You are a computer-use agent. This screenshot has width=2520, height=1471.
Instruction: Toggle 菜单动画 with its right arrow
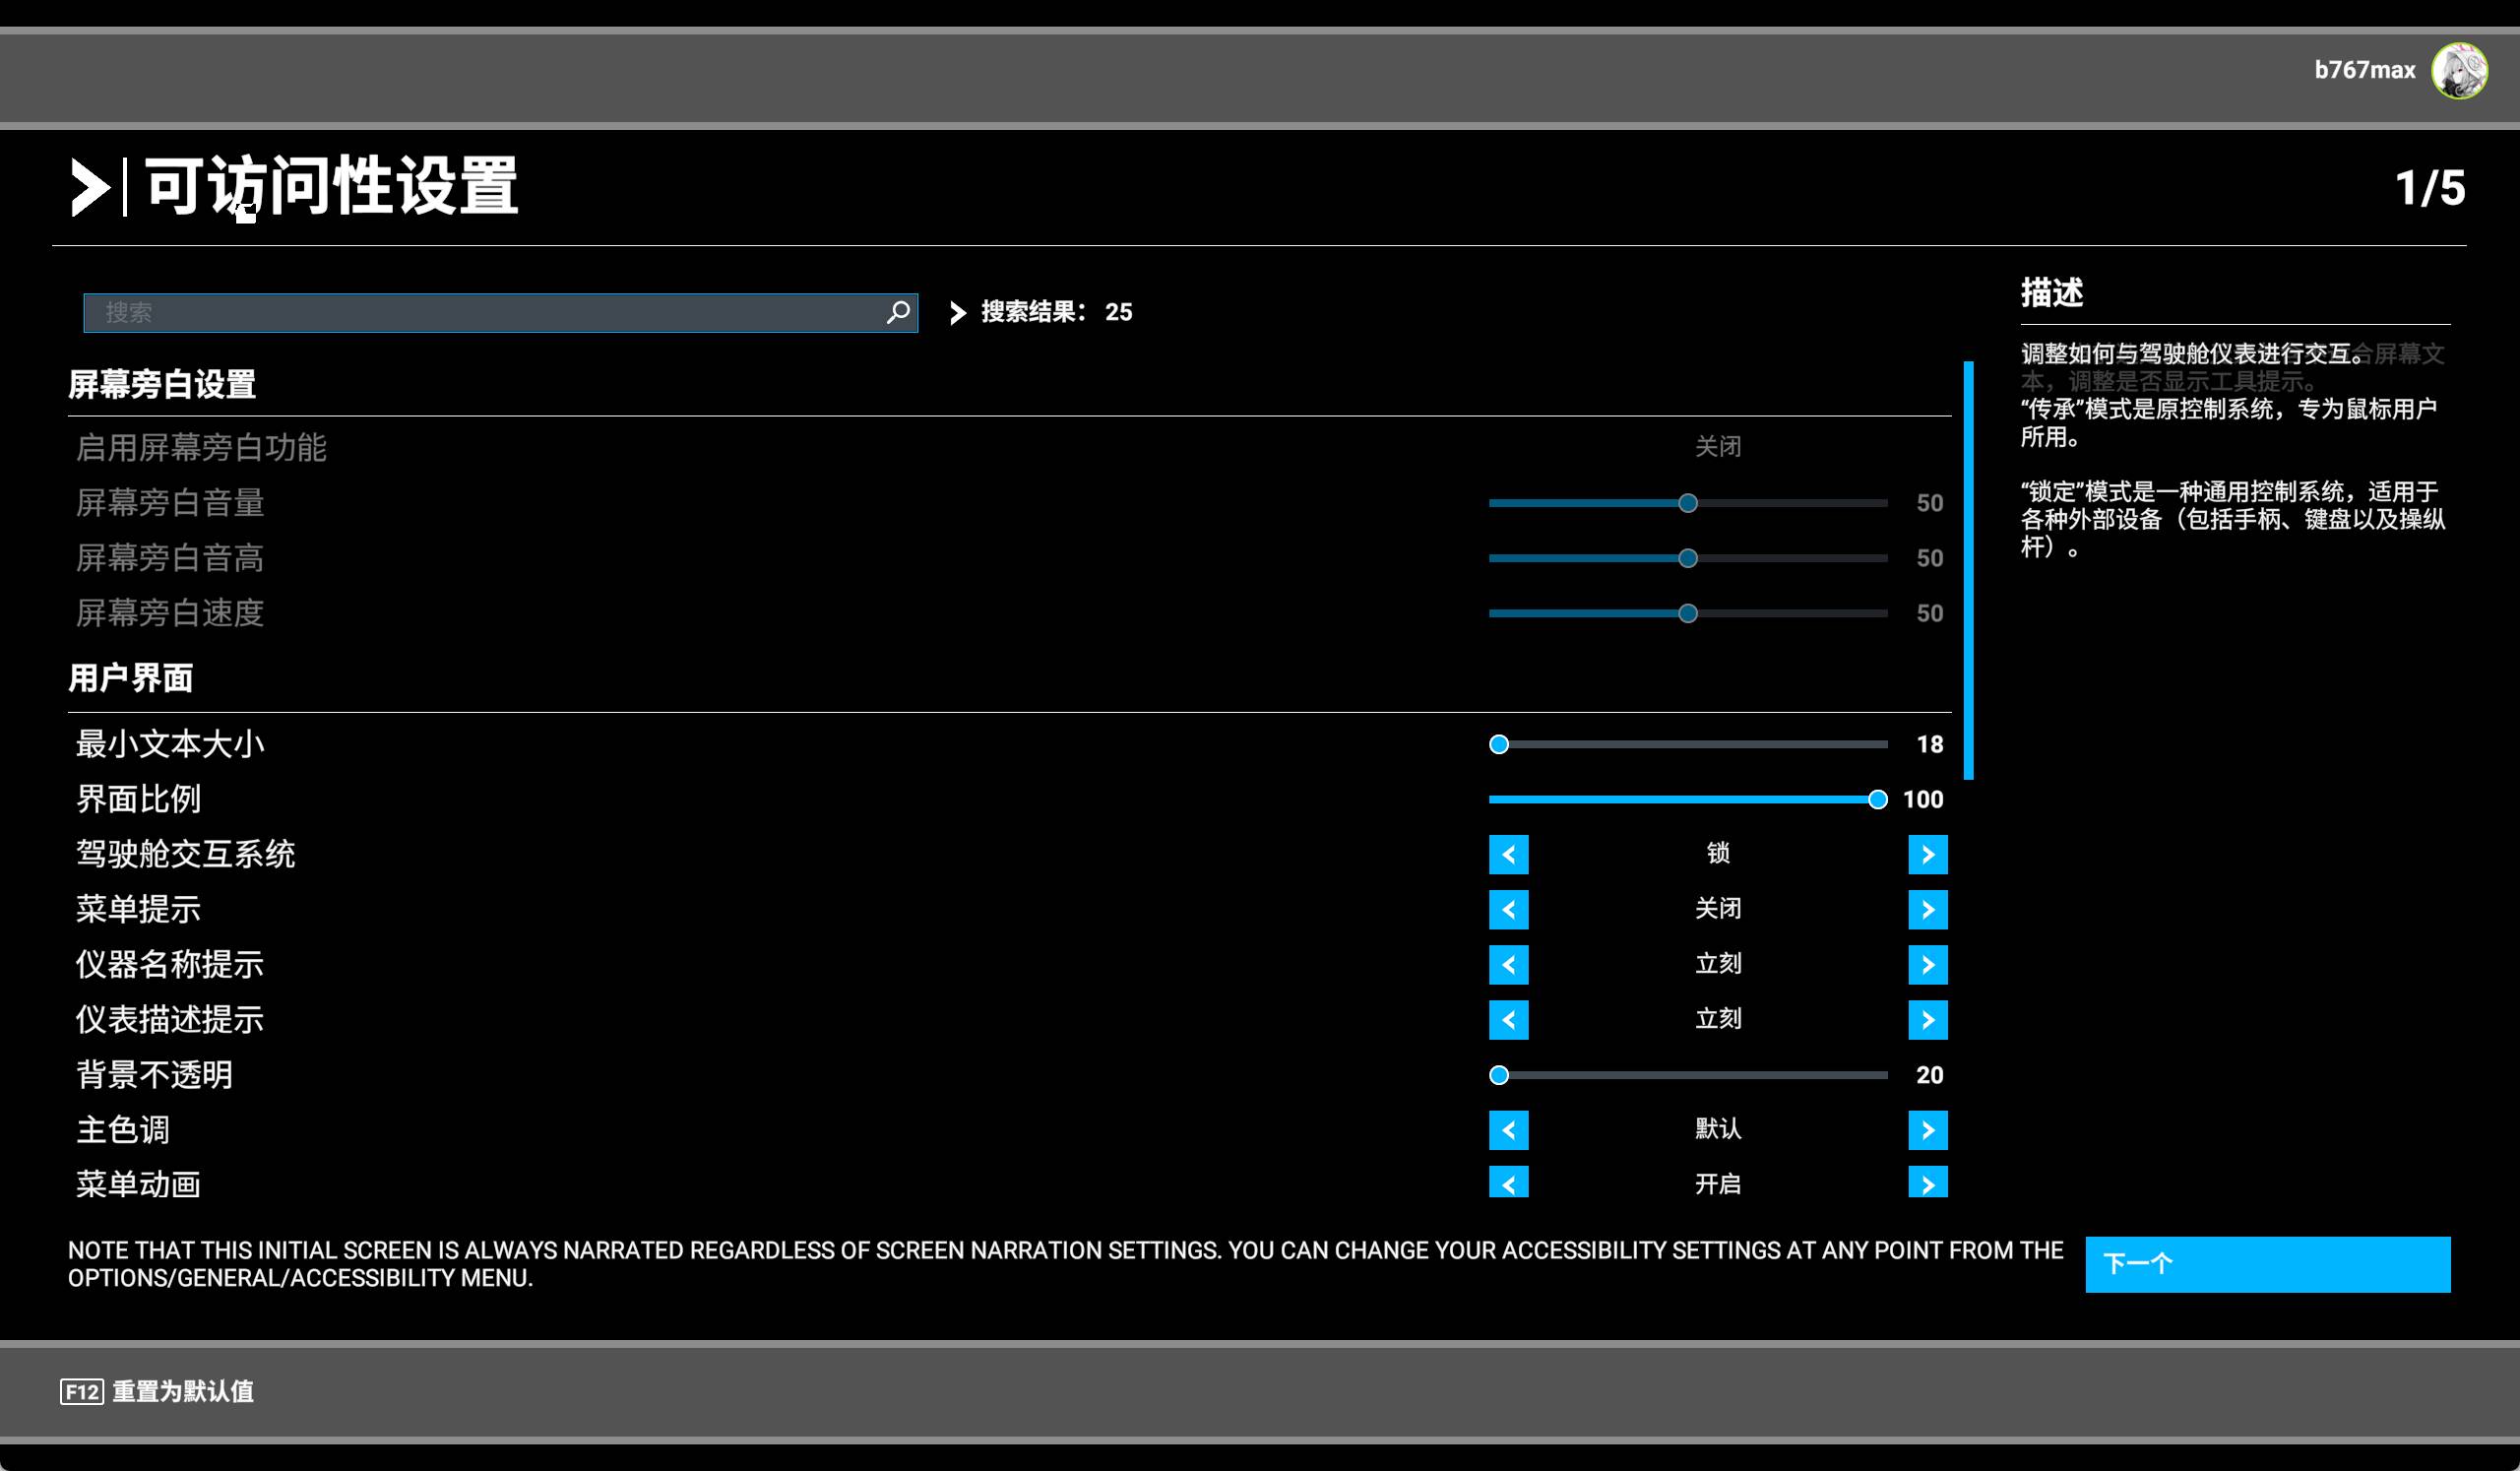tap(1927, 1183)
